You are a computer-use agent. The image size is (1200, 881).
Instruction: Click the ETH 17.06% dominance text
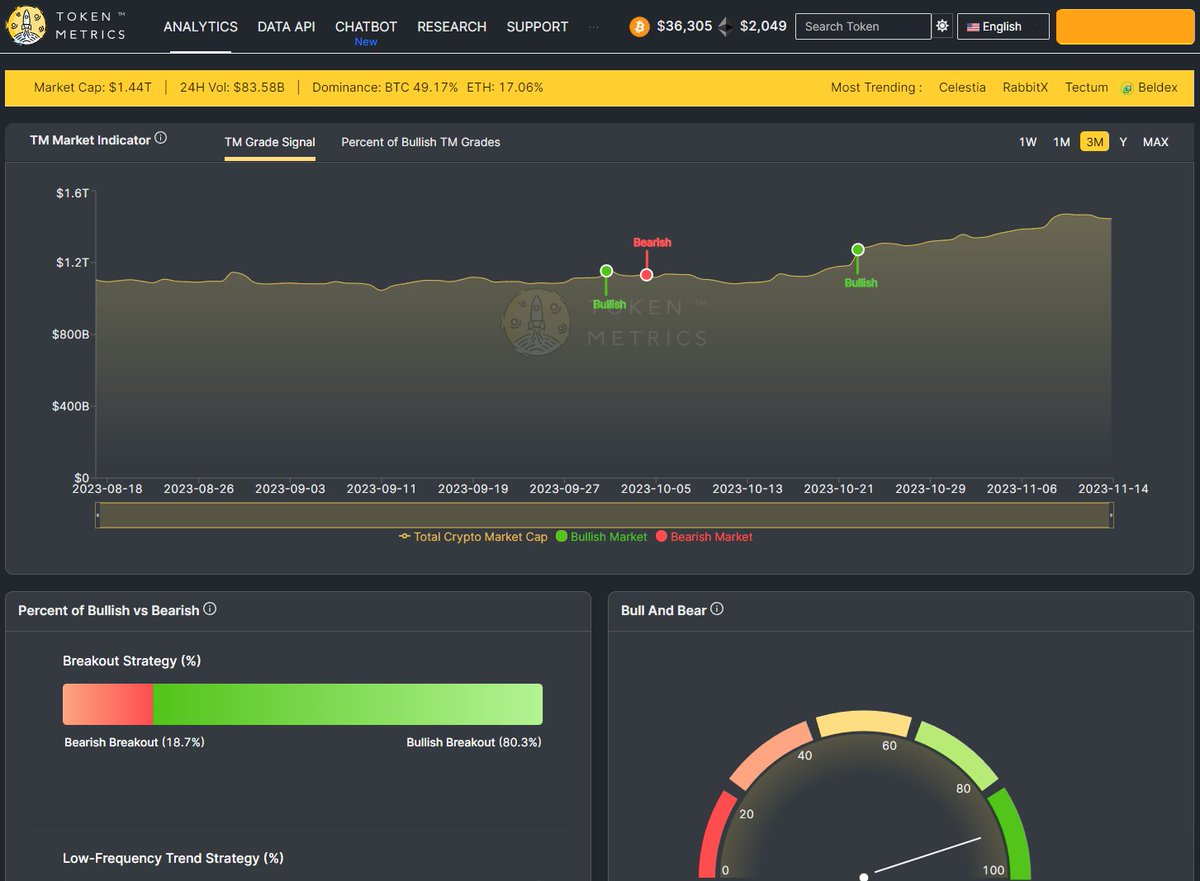pos(505,88)
